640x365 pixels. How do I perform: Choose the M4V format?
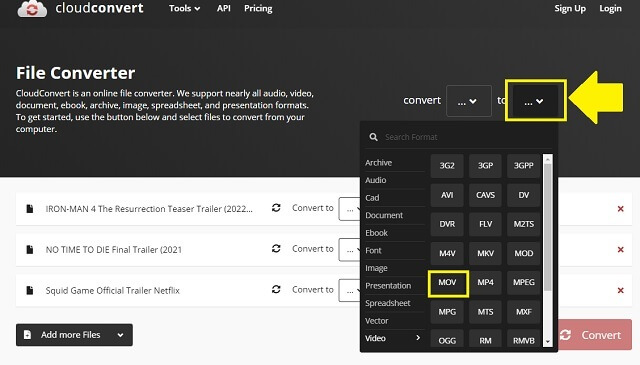pos(447,253)
